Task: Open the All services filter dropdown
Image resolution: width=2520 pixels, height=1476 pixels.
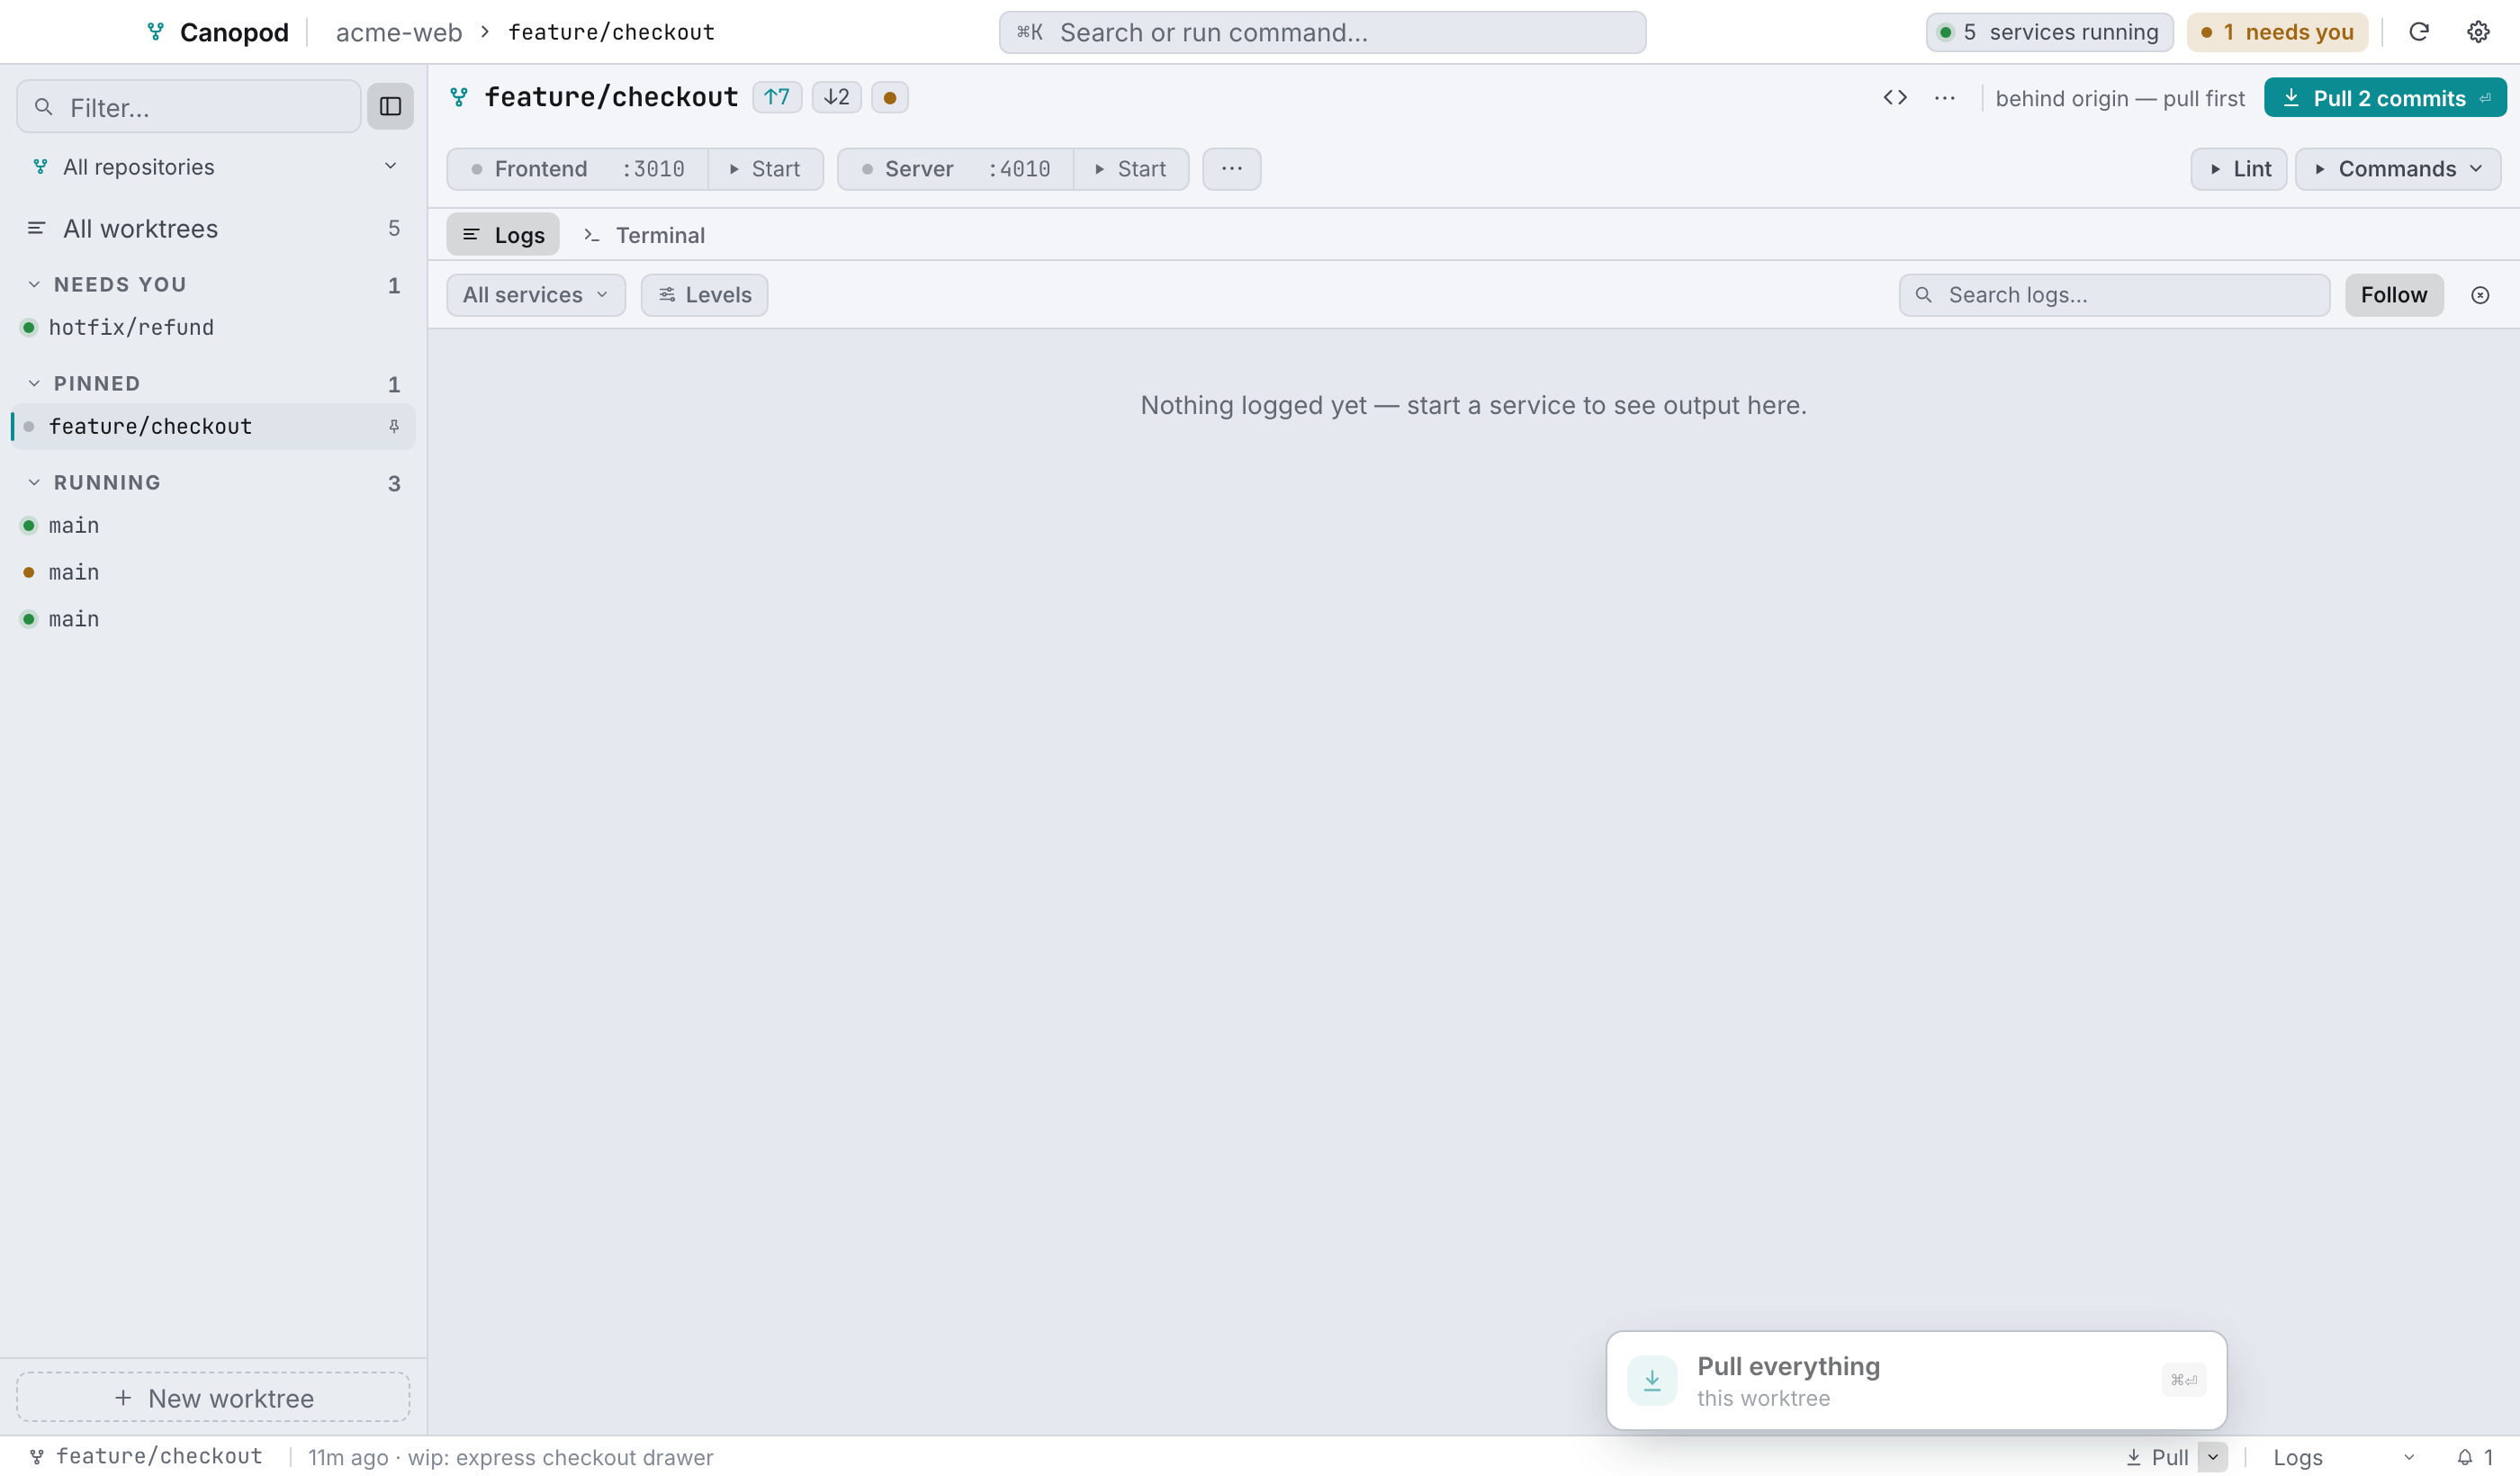Action: [x=536, y=295]
